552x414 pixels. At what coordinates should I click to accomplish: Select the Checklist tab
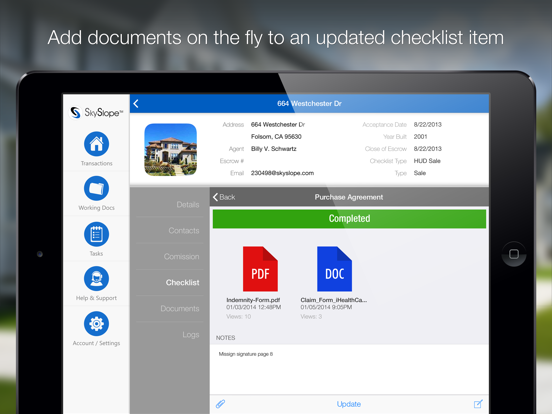(x=182, y=282)
